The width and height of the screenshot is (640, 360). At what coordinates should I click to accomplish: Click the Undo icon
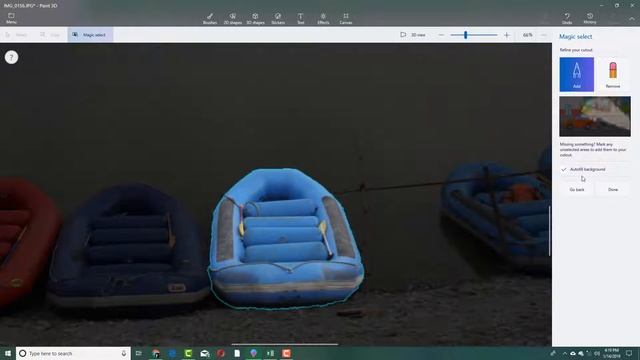coord(567,18)
